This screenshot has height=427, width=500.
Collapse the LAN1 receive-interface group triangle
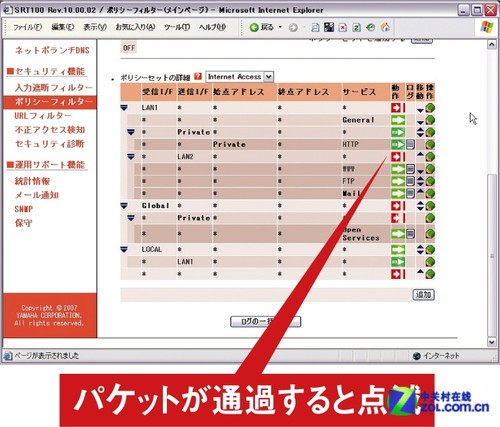(x=124, y=108)
